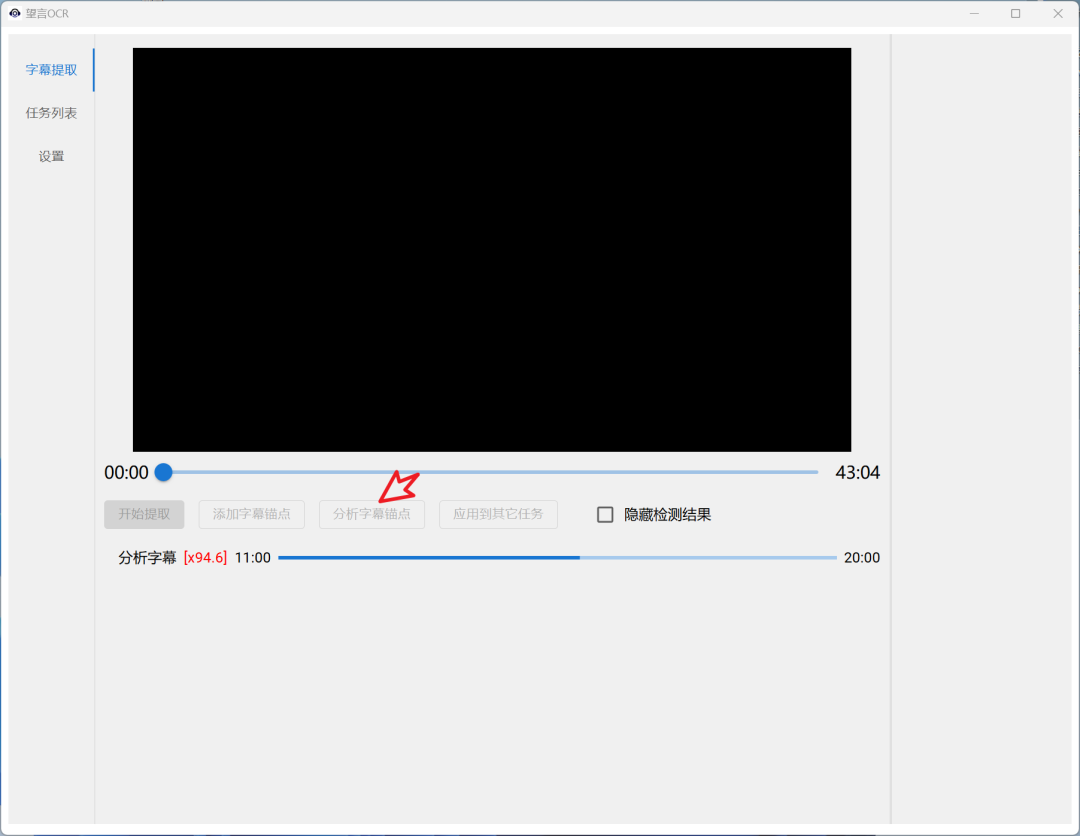The height and width of the screenshot is (836, 1080).
Task: Select the 分析字幕锚点 button
Action: [x=372, y=514]
